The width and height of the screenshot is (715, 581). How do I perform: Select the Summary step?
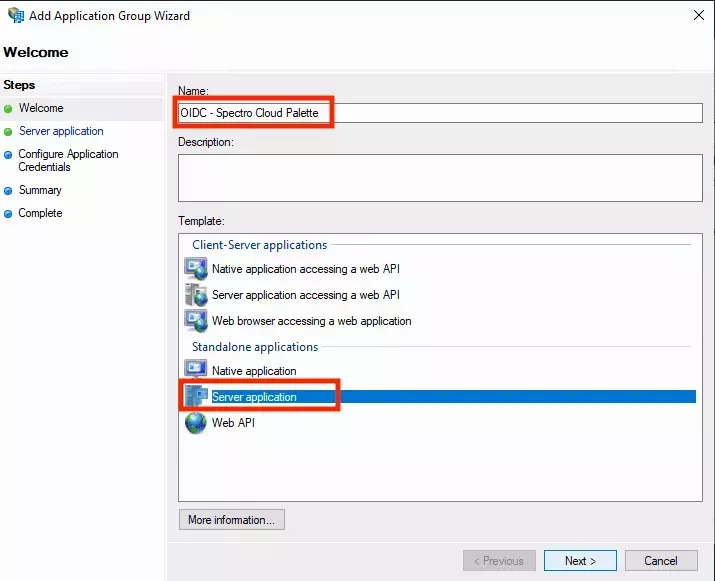[x=40, y=190]
